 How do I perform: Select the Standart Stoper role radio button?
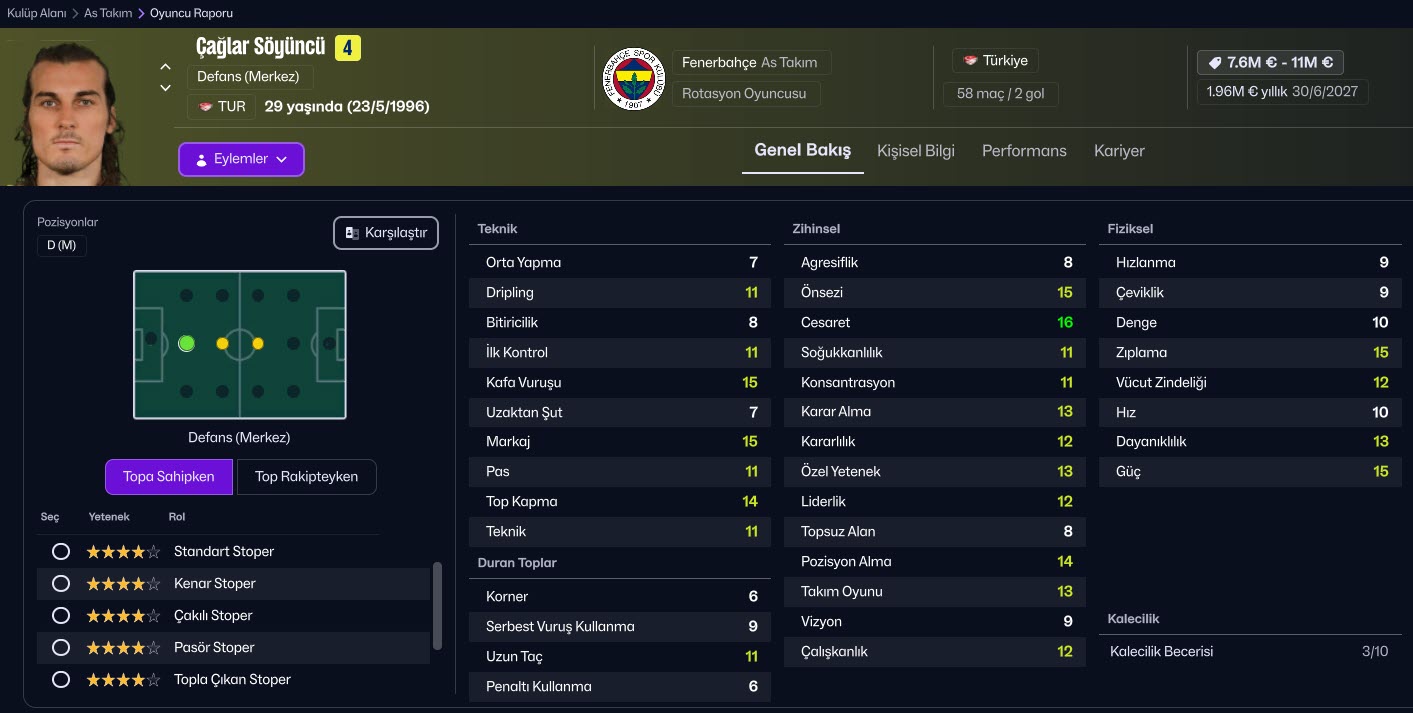61,551
